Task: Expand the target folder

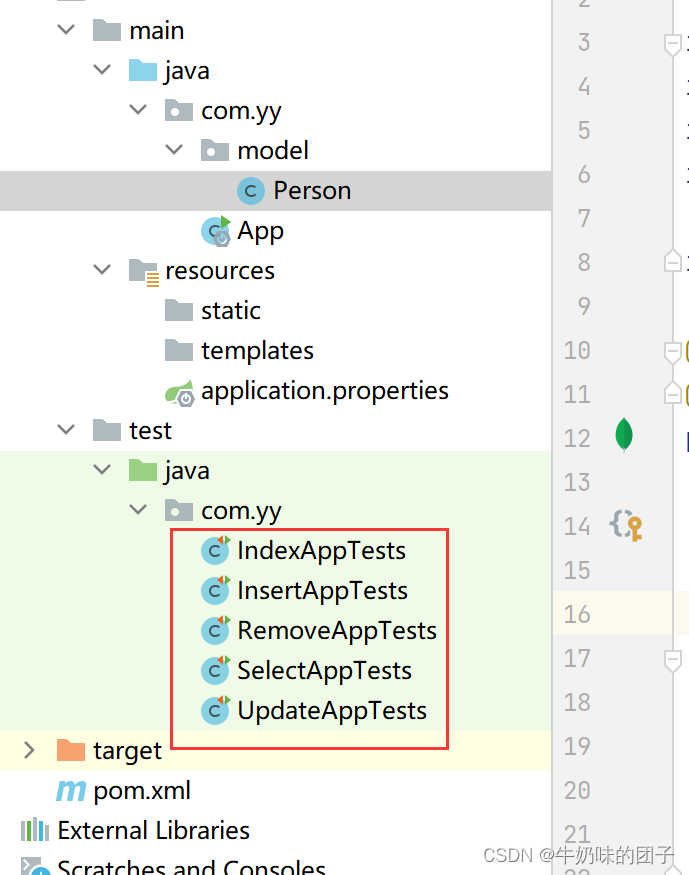Action: click(30, 750)
